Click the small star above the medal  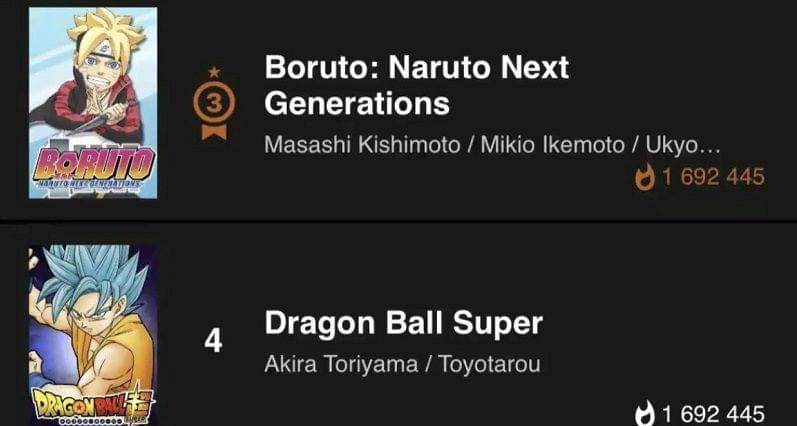click(213, 72)
